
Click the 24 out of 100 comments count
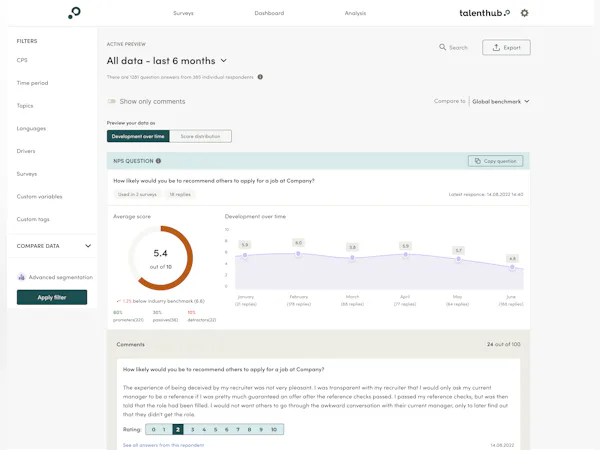[504, 344]
